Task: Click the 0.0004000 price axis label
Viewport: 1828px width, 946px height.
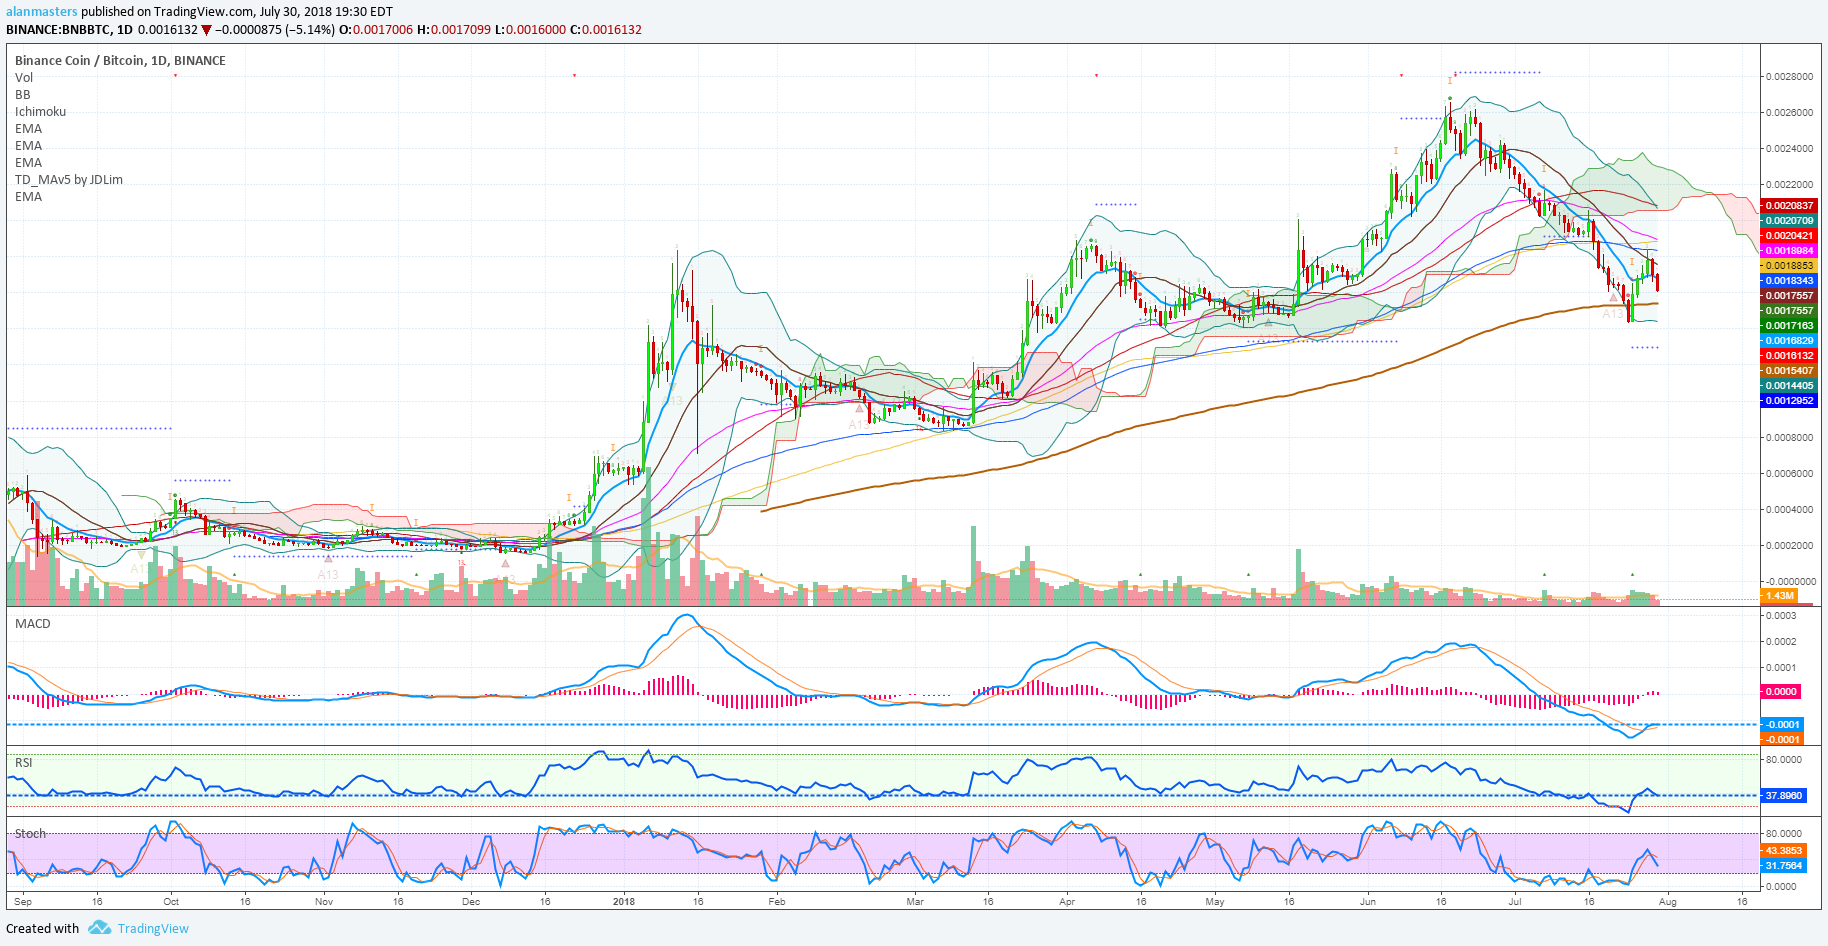Action: [1790, 510]
